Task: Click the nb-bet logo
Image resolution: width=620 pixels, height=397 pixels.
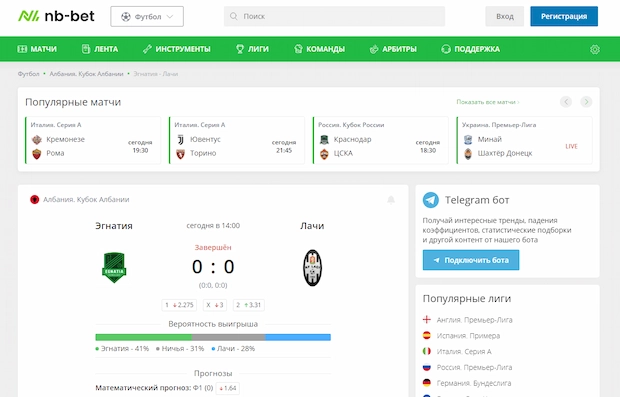Action: tap(56, 16)
